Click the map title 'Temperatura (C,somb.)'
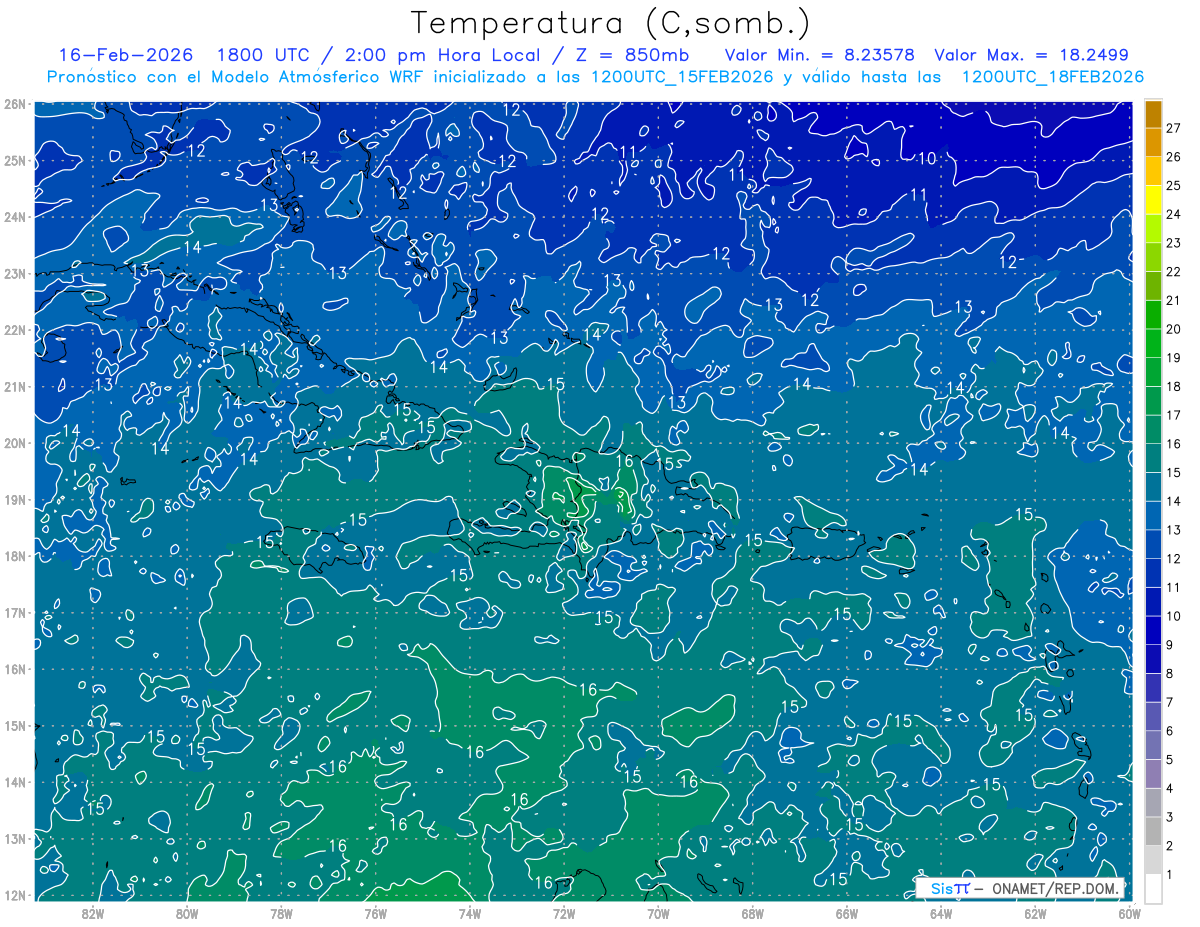Image resolution: width=1200 pixels, height=927 pixels. pyautogui.click(x=610, y=22)
